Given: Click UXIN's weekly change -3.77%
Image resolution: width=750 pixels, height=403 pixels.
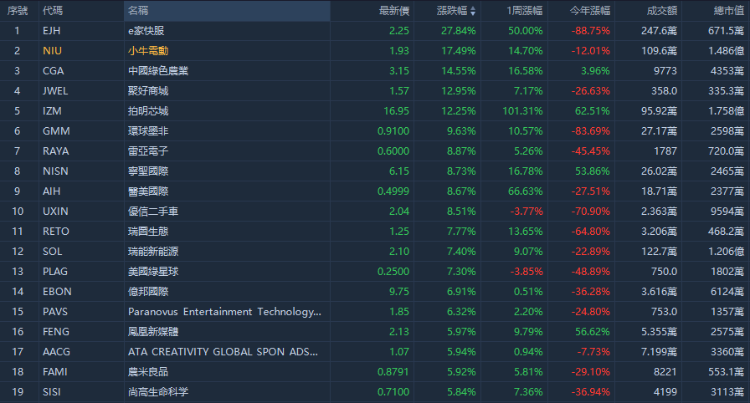Looking at the screenshot, I should click(527, 211).
